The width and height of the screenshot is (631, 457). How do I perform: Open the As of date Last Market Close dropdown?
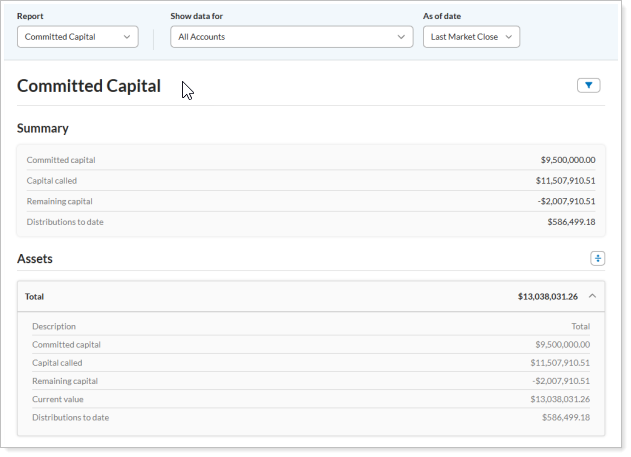click(x=471, y=37)
